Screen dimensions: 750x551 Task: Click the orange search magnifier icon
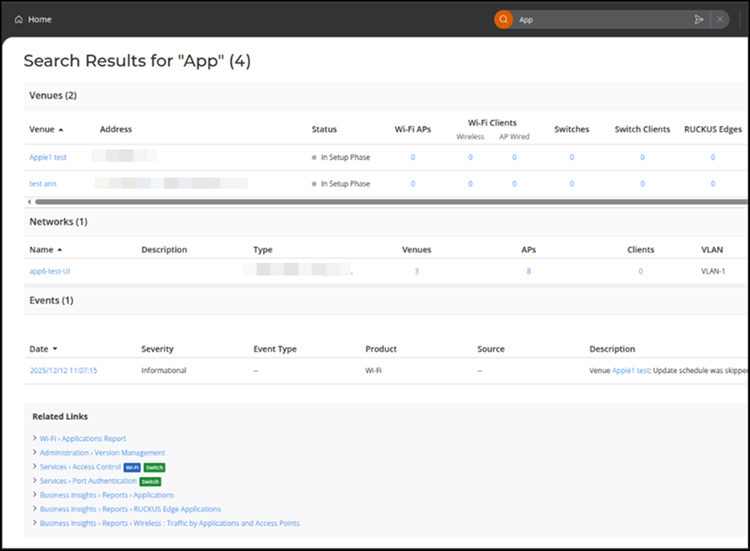pos(504,19)
